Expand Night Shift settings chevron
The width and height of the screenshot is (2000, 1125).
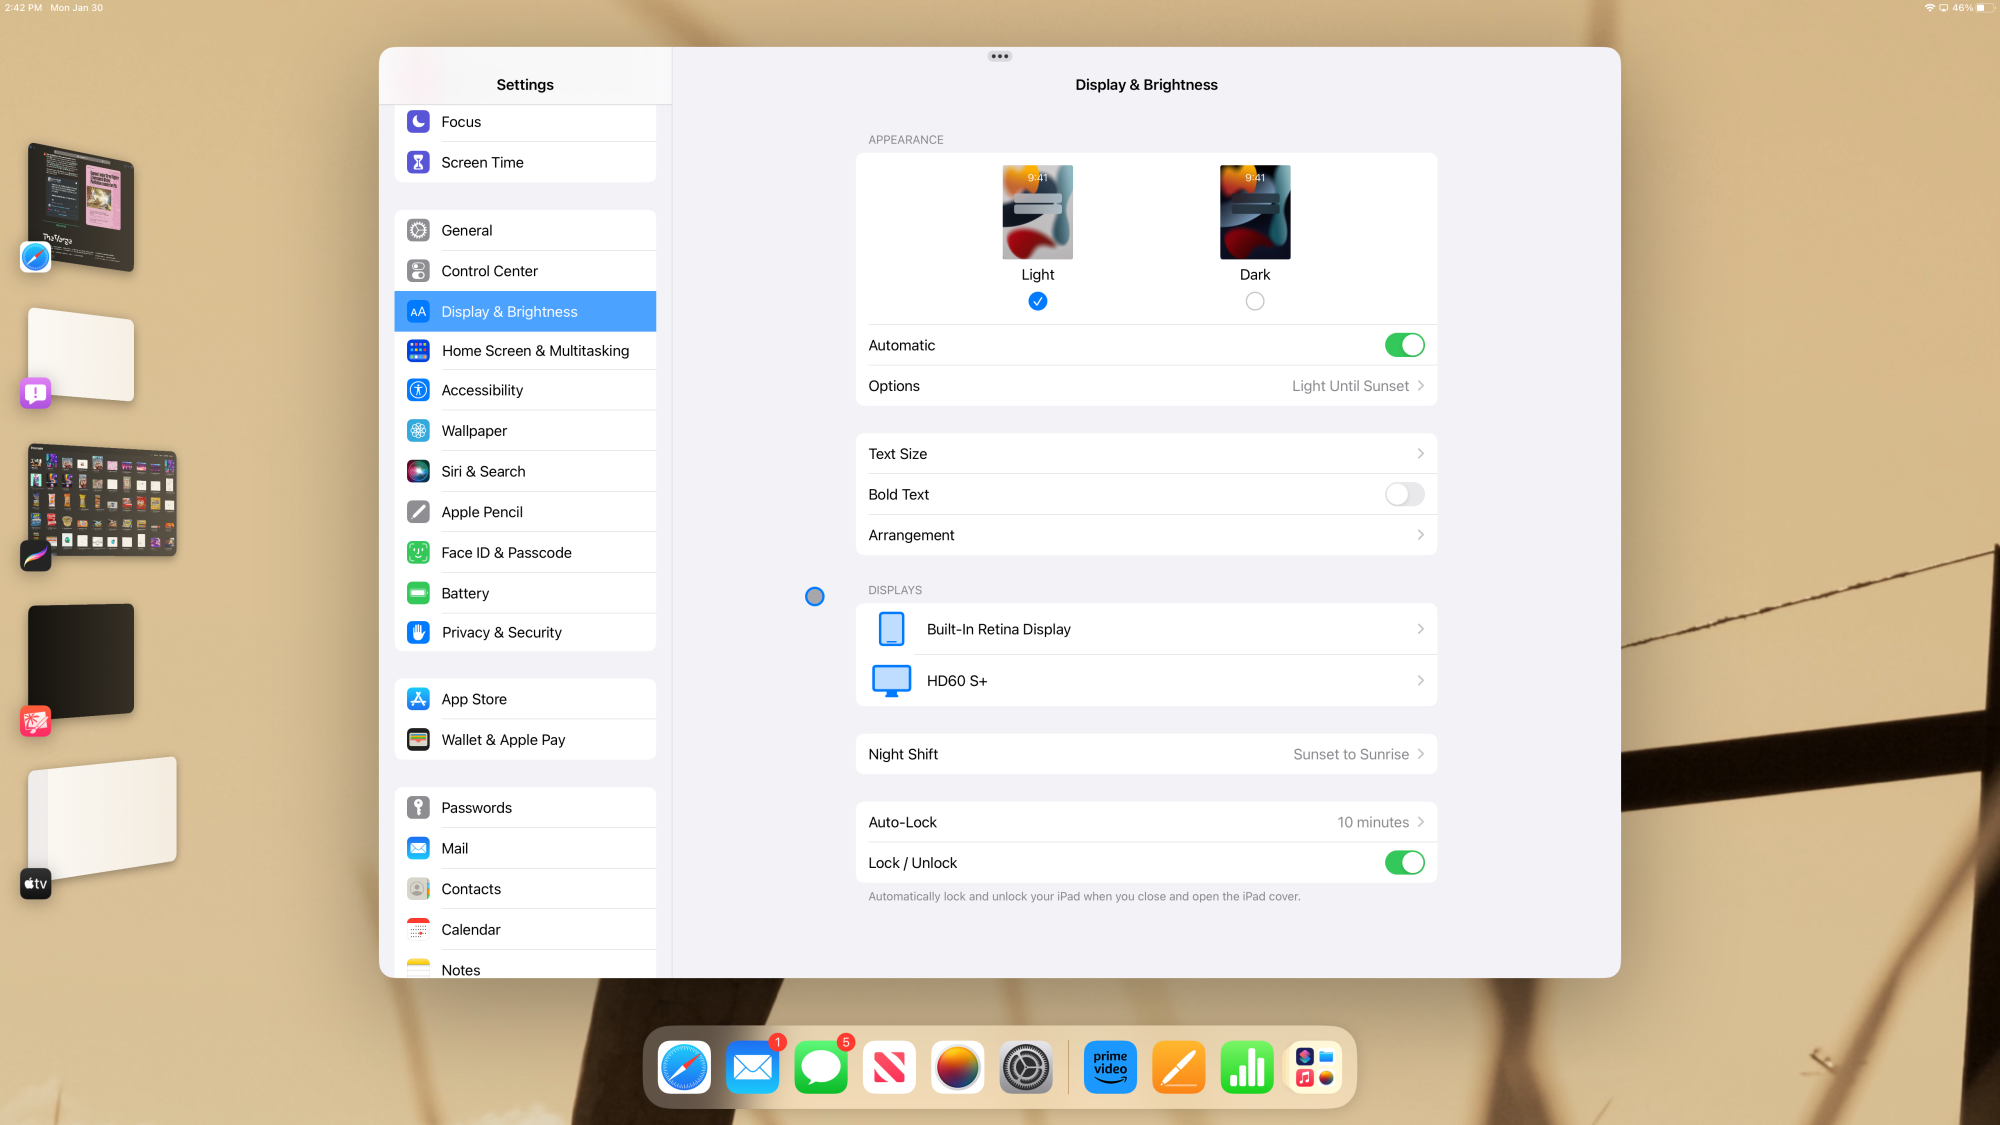1420,754
